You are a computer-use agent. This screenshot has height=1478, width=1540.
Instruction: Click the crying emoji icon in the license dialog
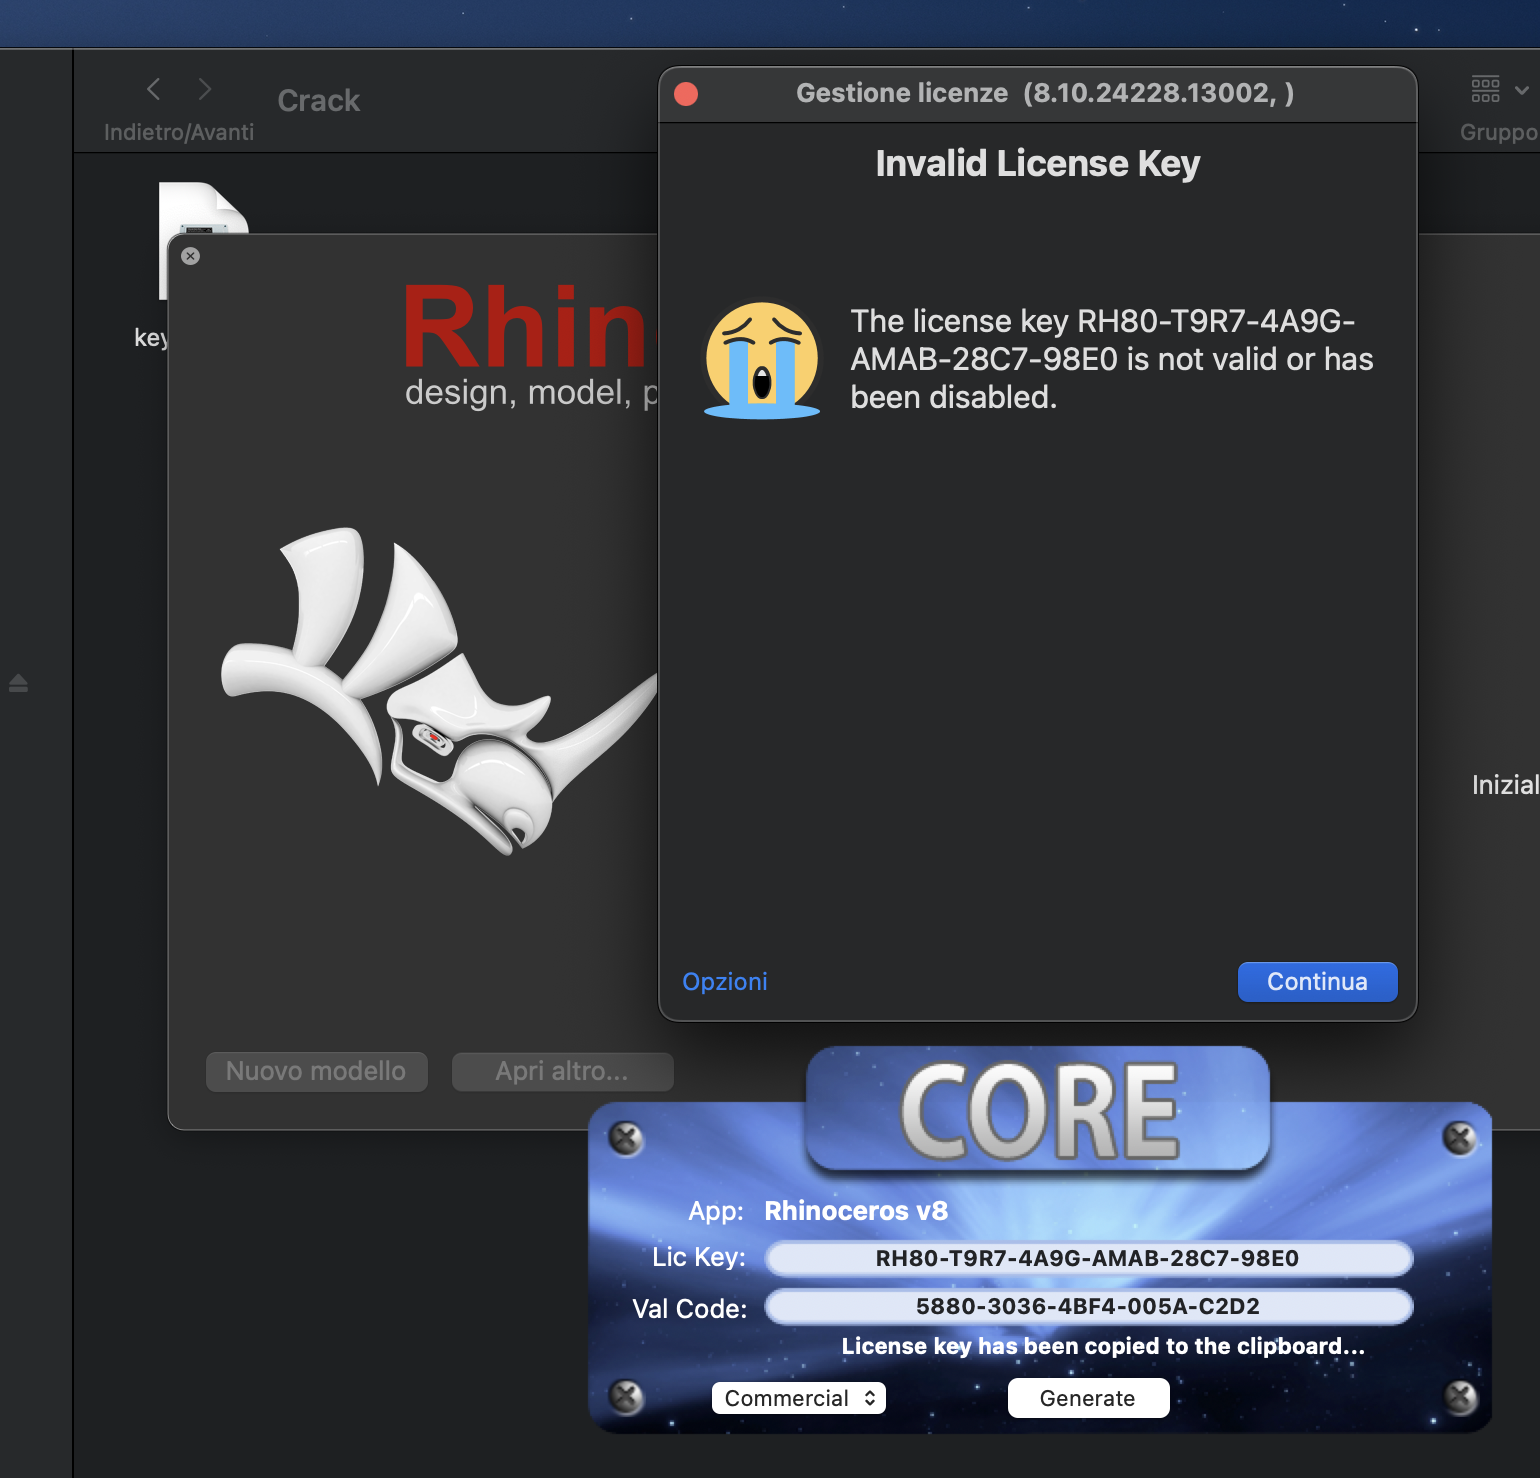[762, 360]
